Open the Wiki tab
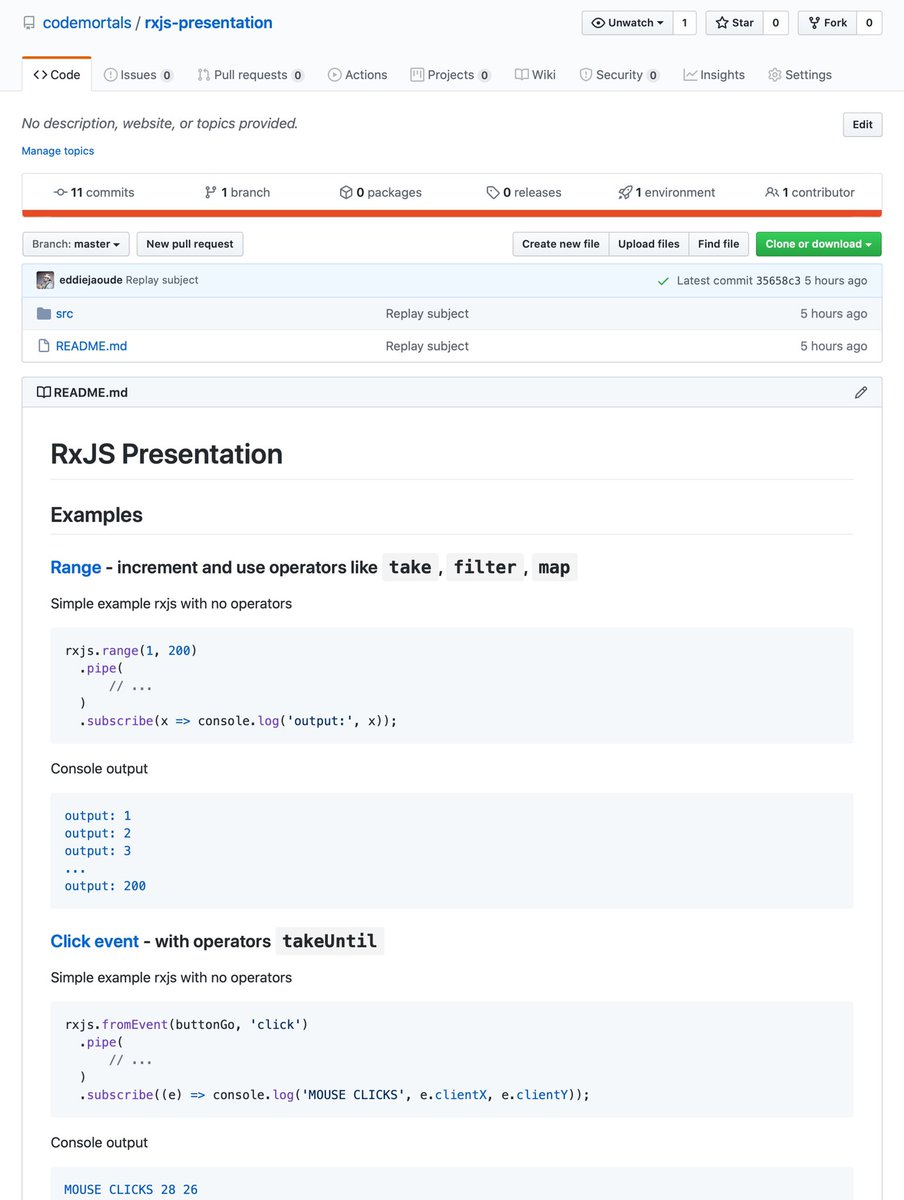This screenshot has height=1200, width=904. [x=535, y=75]
